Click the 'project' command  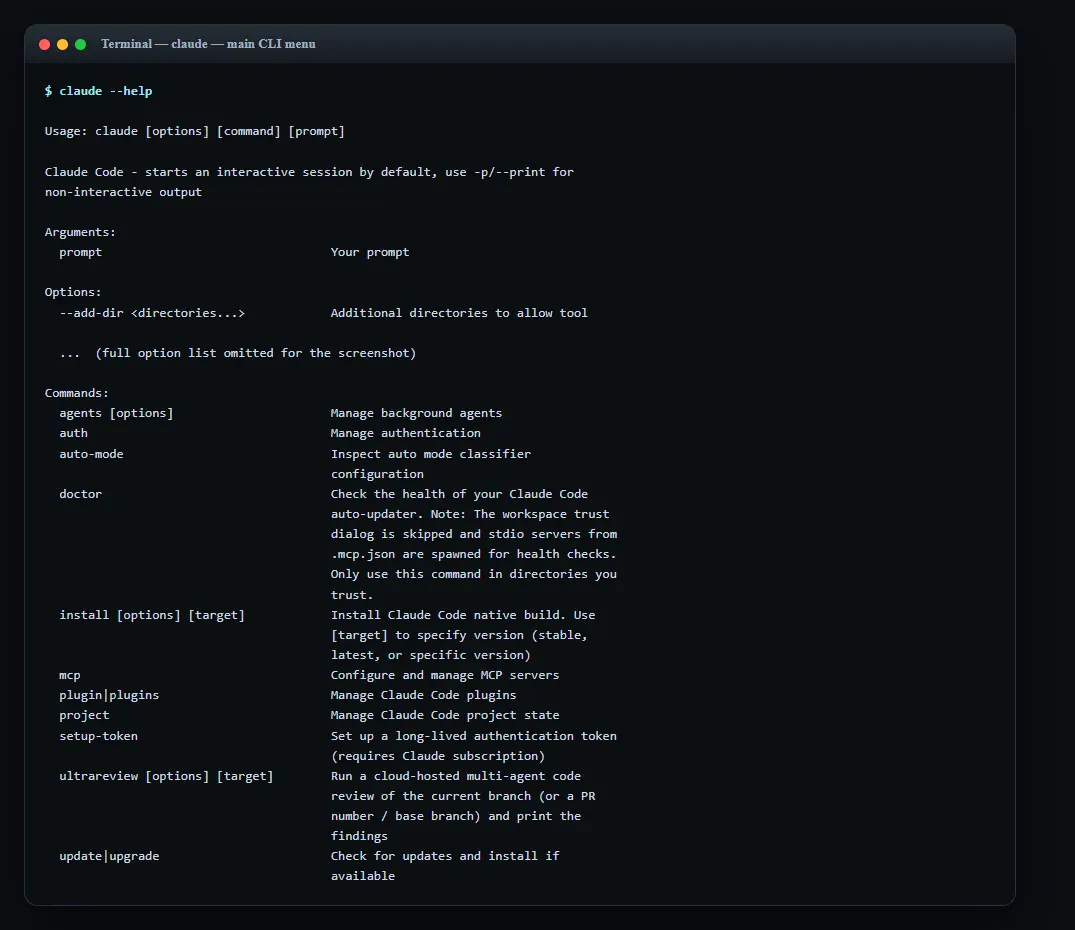(x=84, y=715)
